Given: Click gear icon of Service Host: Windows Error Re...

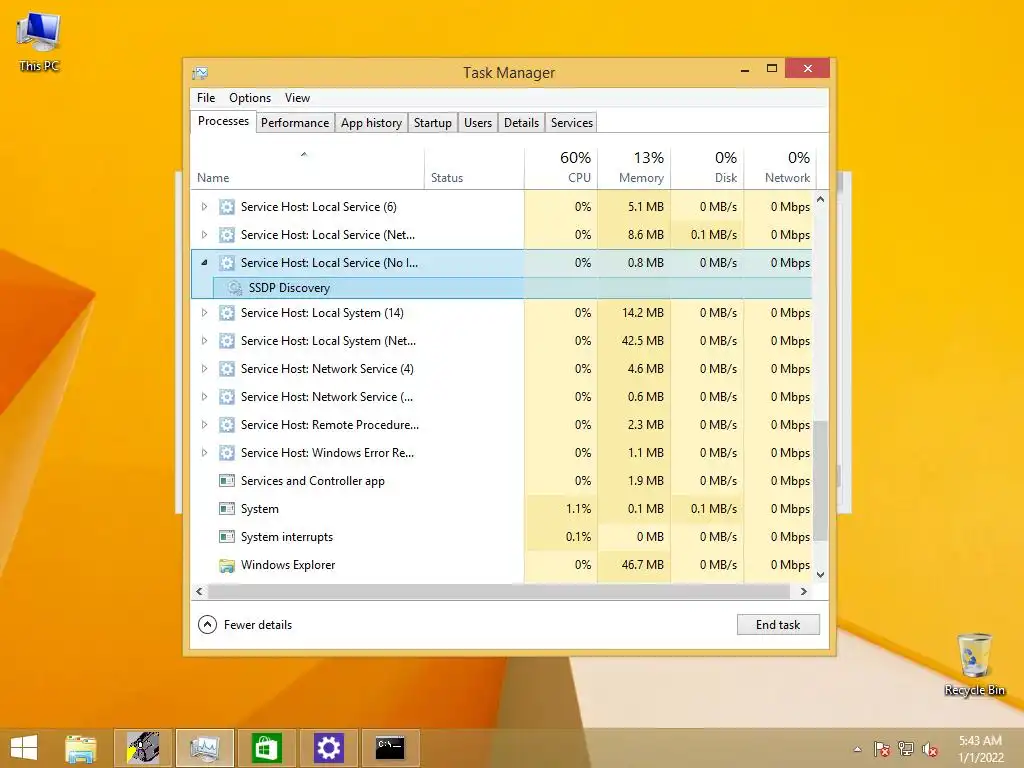Looking at the screenshot, I should (227, 453).
